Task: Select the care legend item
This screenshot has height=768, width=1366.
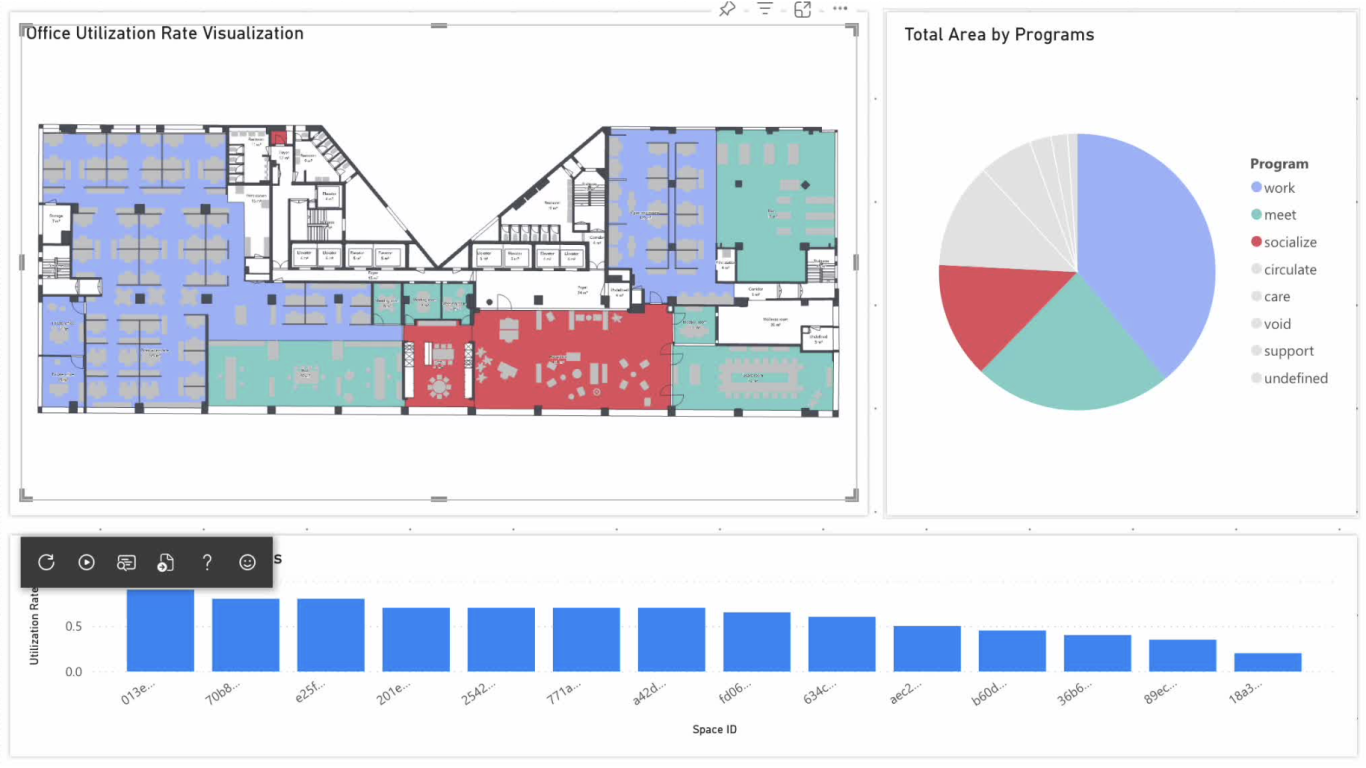Action: pyautogui.click(x=1271, y=296)
